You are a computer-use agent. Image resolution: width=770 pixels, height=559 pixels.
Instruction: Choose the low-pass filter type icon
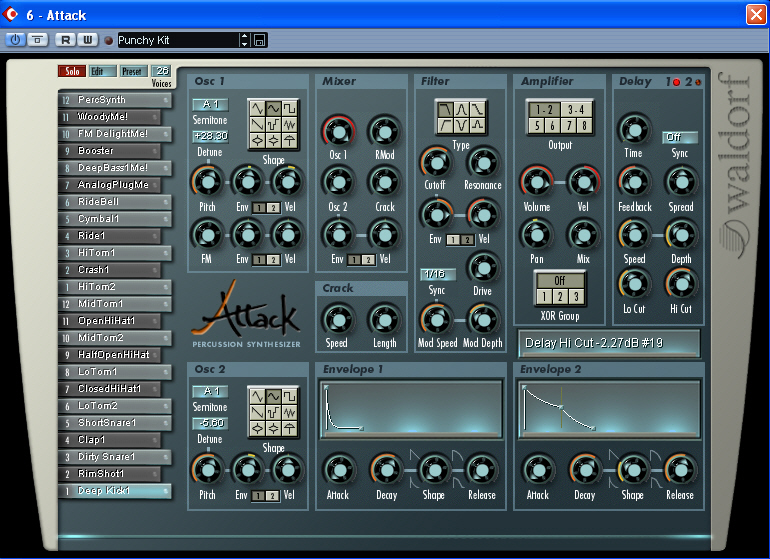pyautogui.click(x=445, y=109)
